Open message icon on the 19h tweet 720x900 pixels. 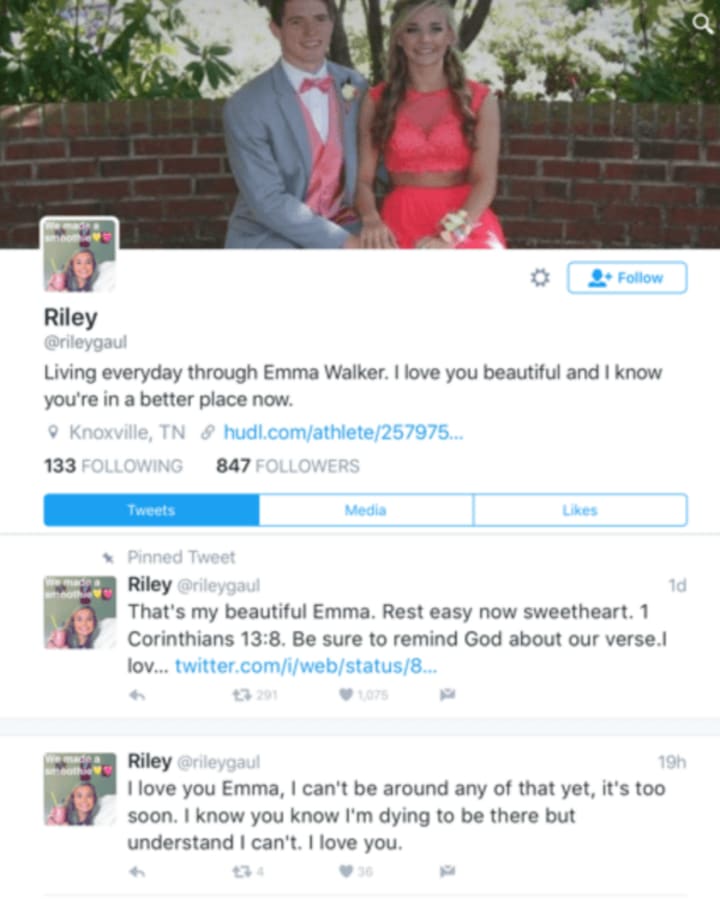coord(448,872)
